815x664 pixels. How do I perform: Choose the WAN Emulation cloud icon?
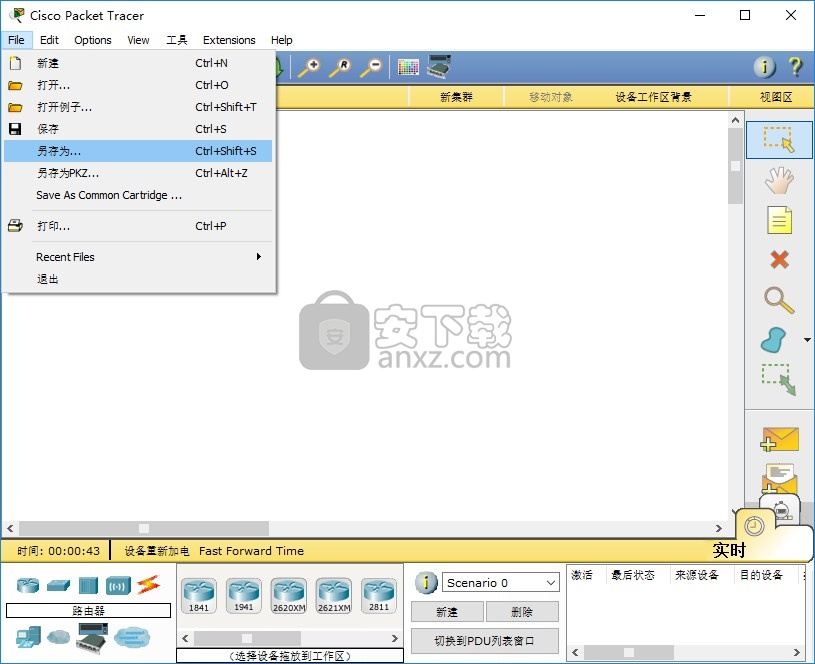pyautogui.click(x=58, y=636)
